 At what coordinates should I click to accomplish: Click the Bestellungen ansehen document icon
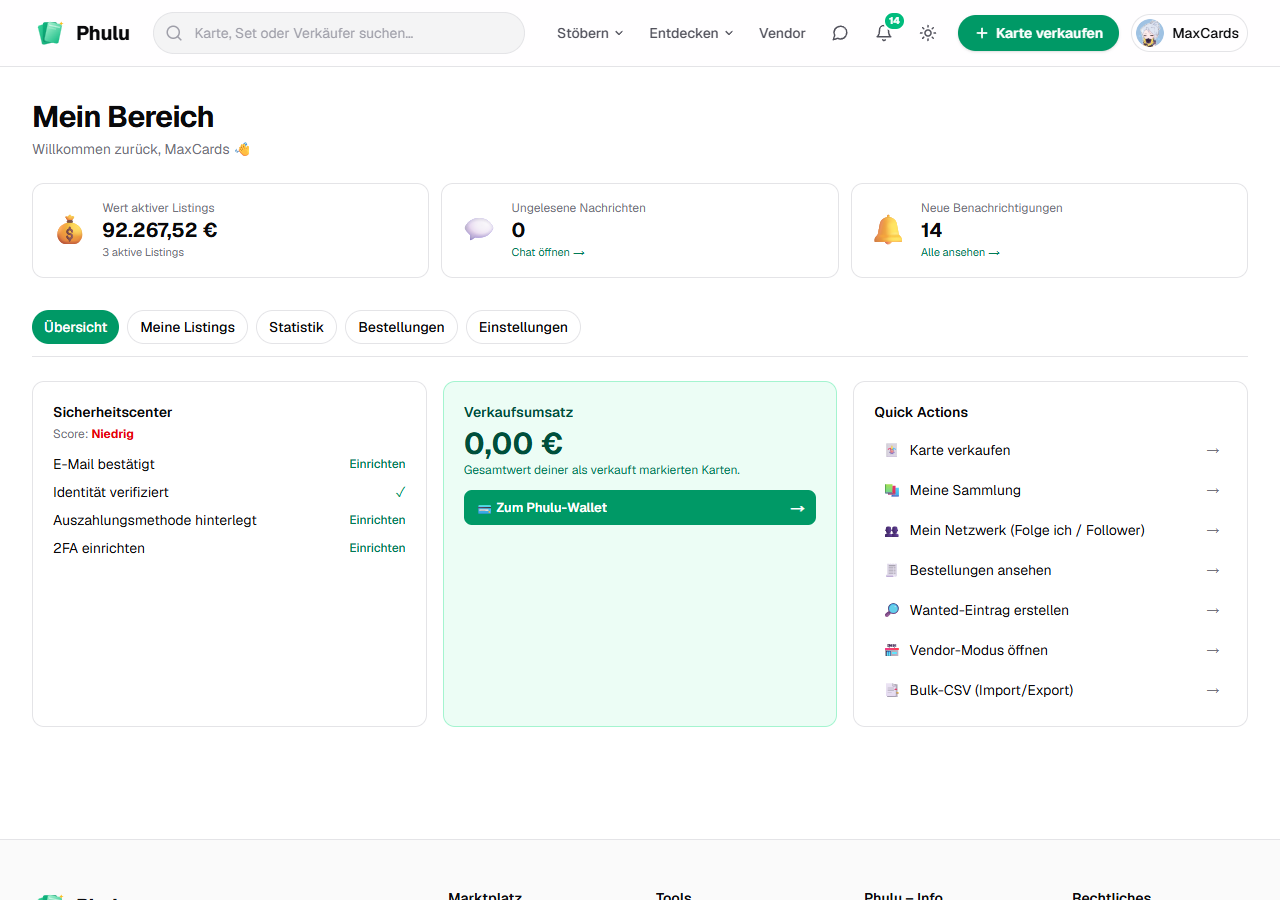tap(892, 570)
